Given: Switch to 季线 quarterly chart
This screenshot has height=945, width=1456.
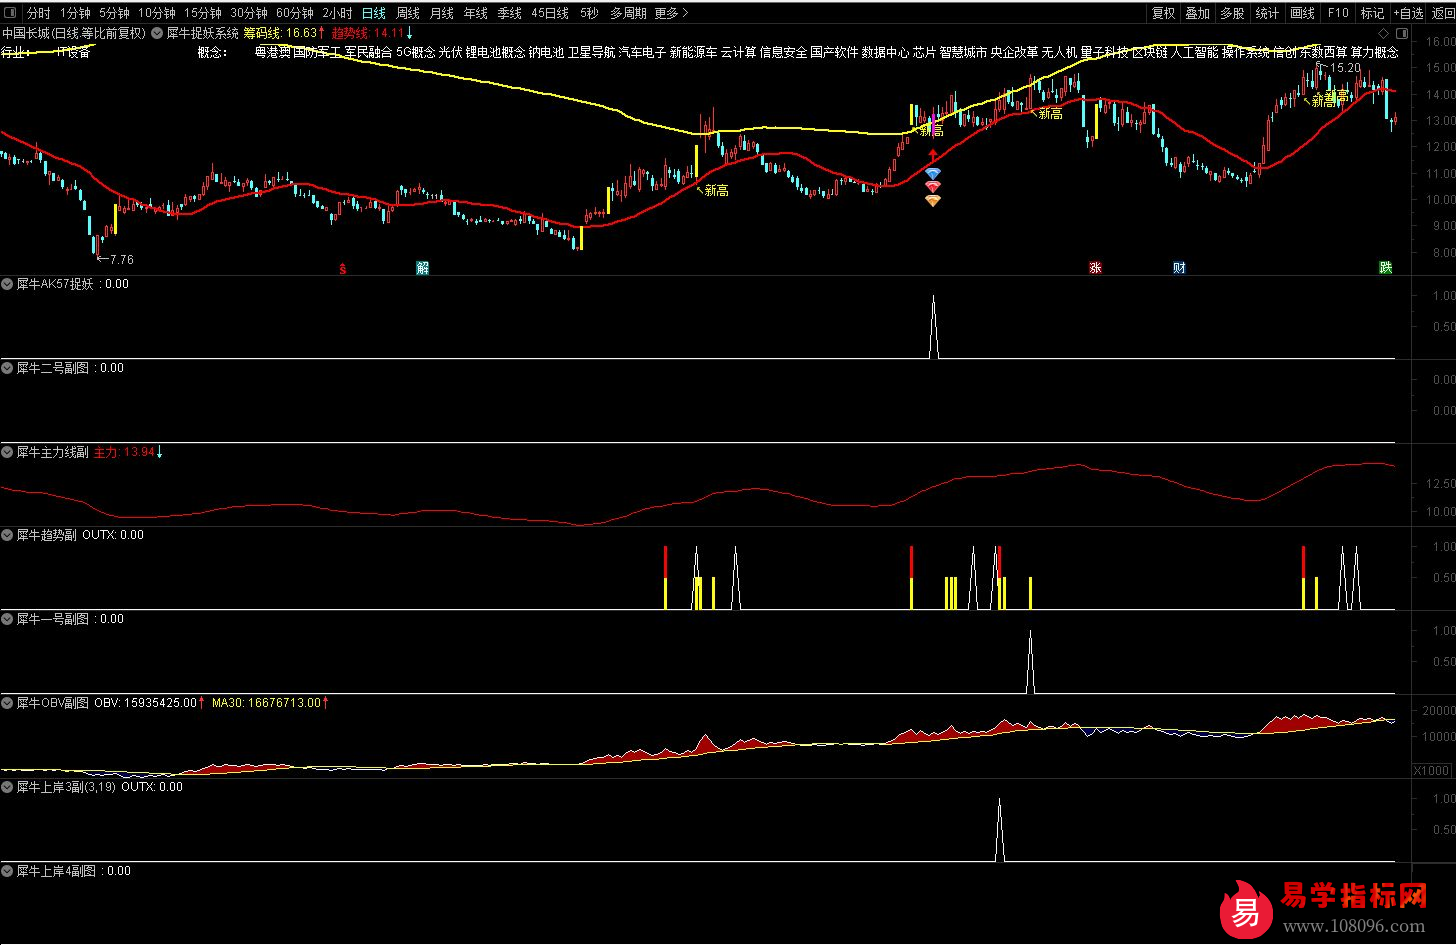Looking at the screenshot, I should point(510,13).
